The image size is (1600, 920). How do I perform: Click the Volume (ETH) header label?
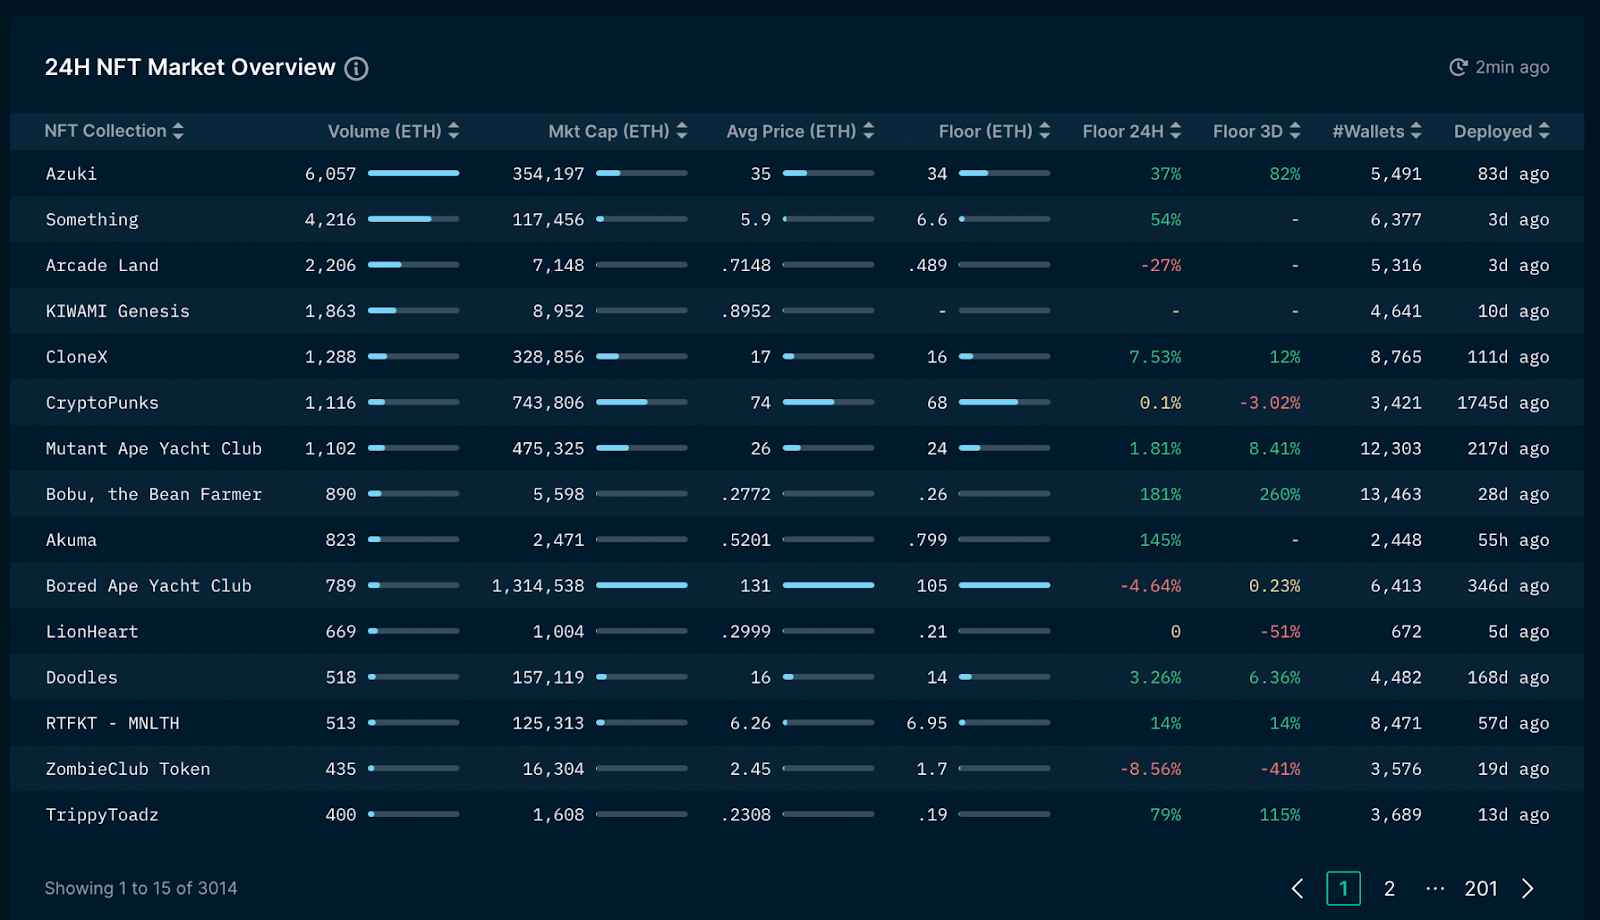[384, 131]
